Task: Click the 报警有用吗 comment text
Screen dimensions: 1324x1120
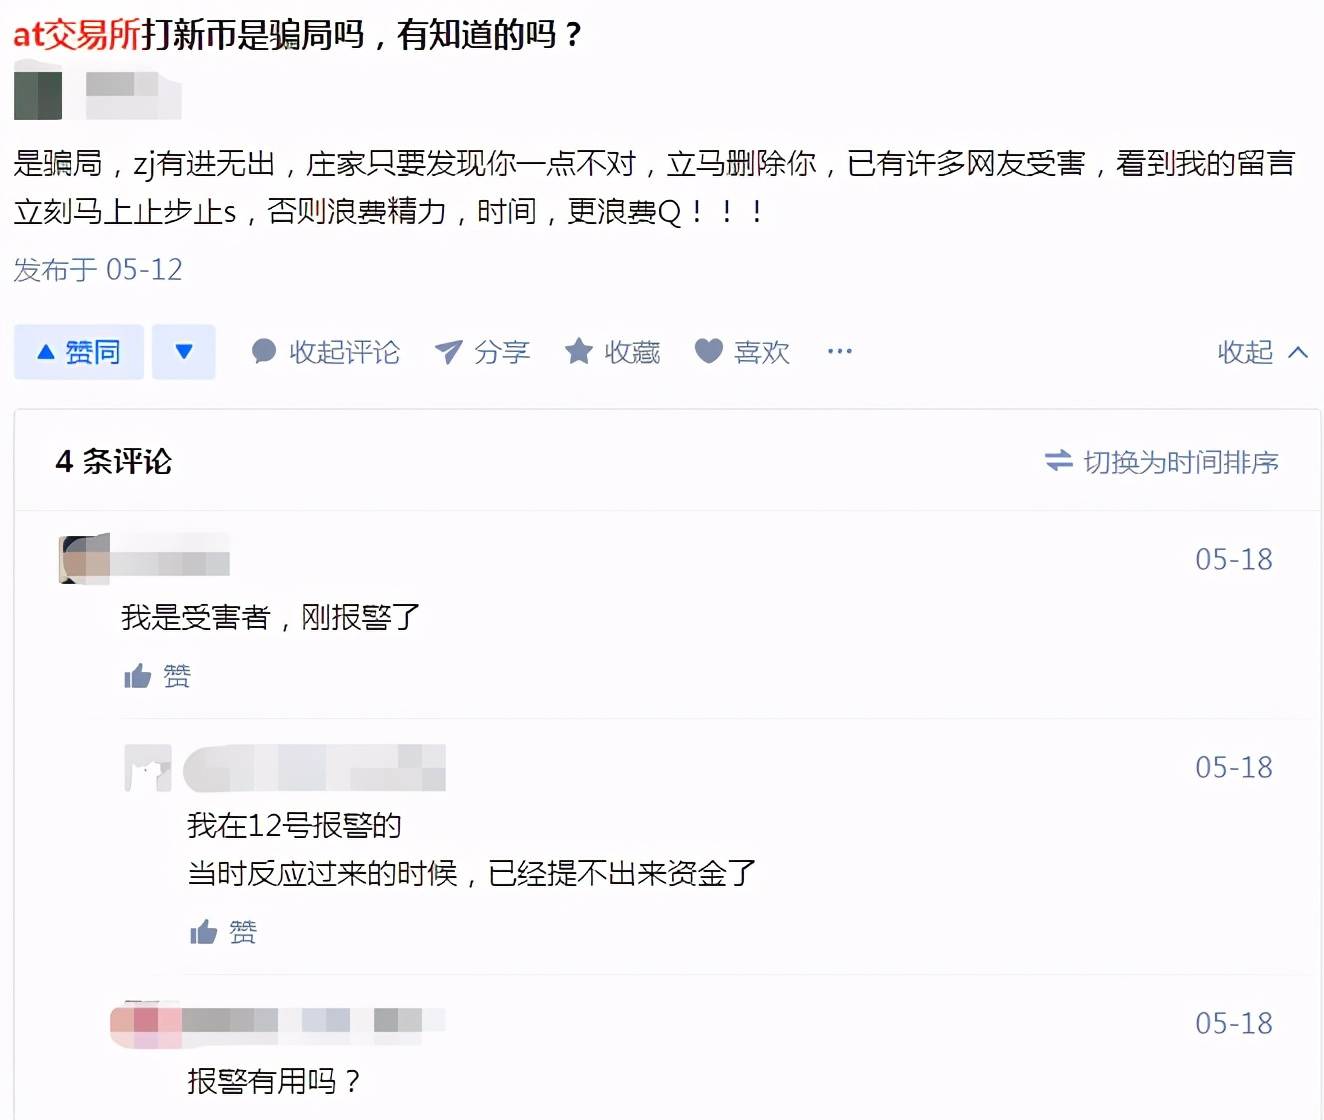Action: pos(273,1081)
